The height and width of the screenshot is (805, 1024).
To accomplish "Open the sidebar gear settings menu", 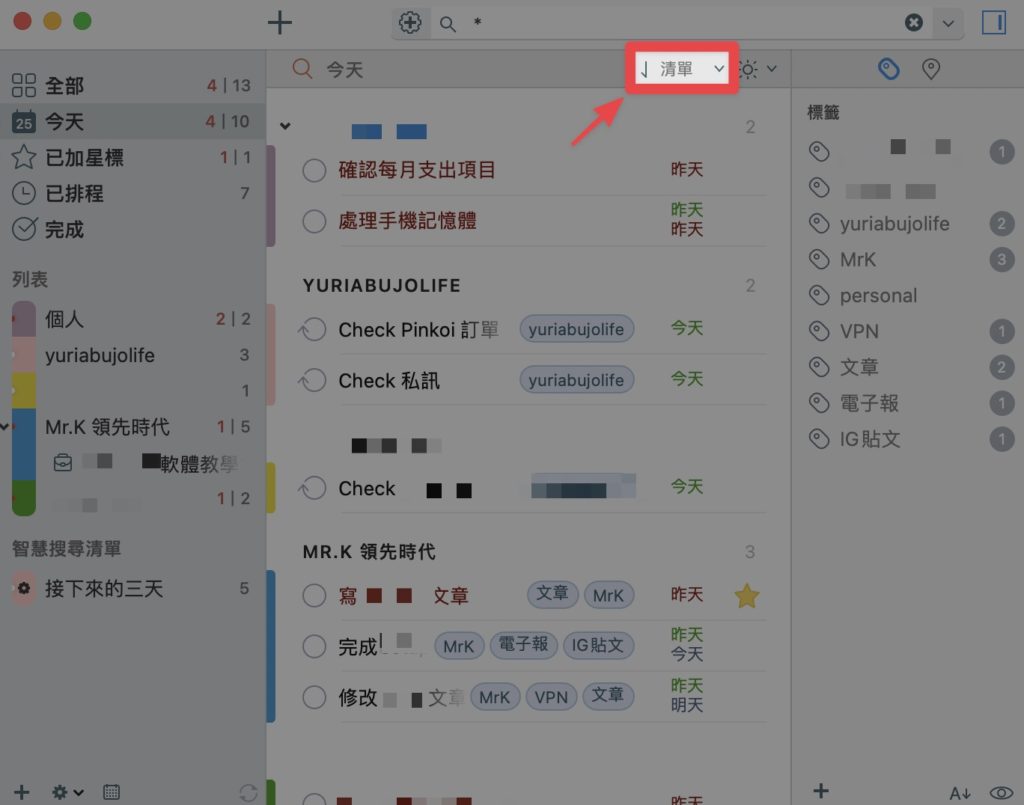I will 67,792.
